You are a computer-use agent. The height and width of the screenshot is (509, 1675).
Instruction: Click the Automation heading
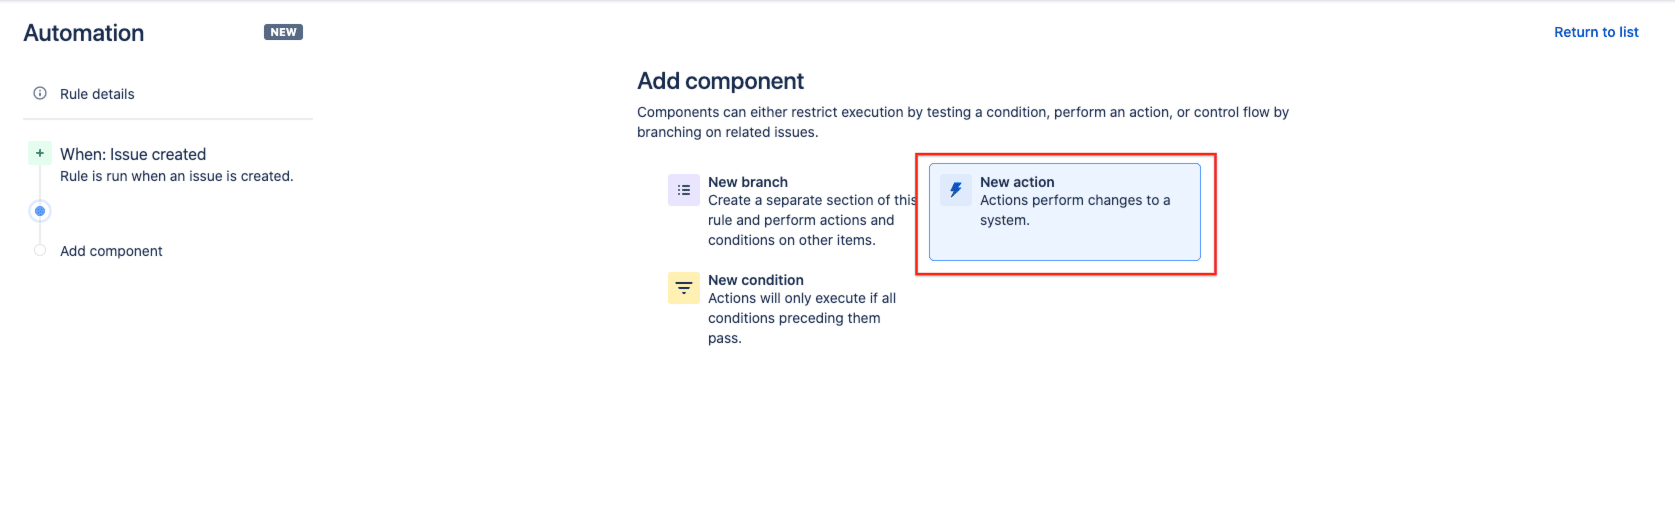84,33
